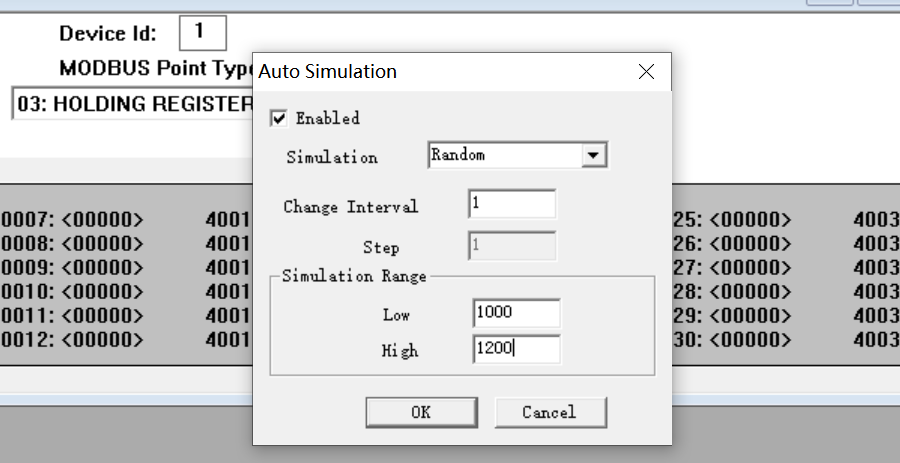Click the Device Id field
Screen dimensions: 900x463
coord(203,33)
